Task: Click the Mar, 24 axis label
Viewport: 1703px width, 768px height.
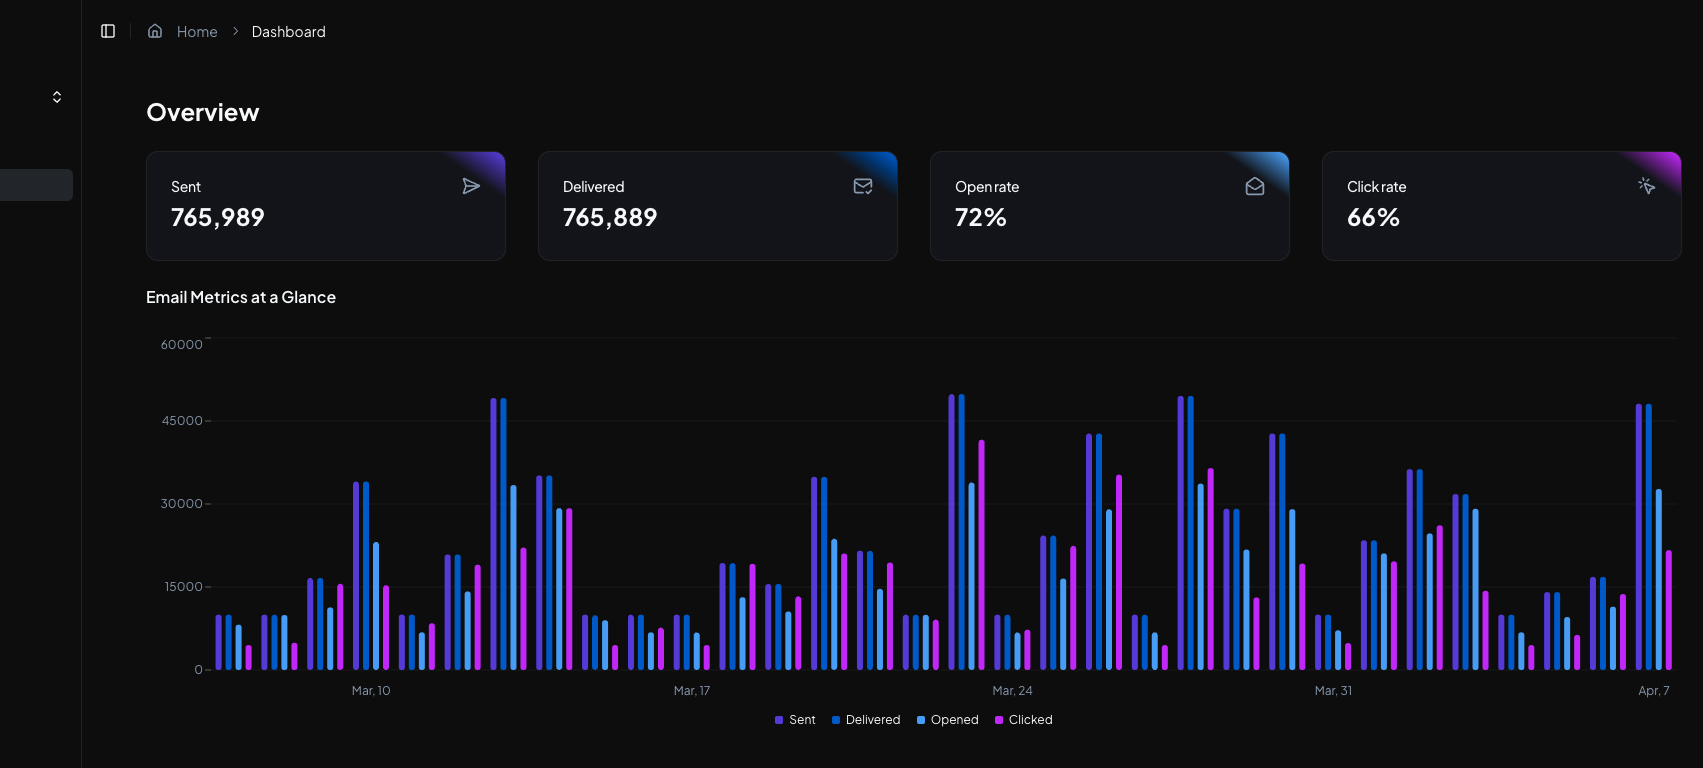Action: 1012,691
